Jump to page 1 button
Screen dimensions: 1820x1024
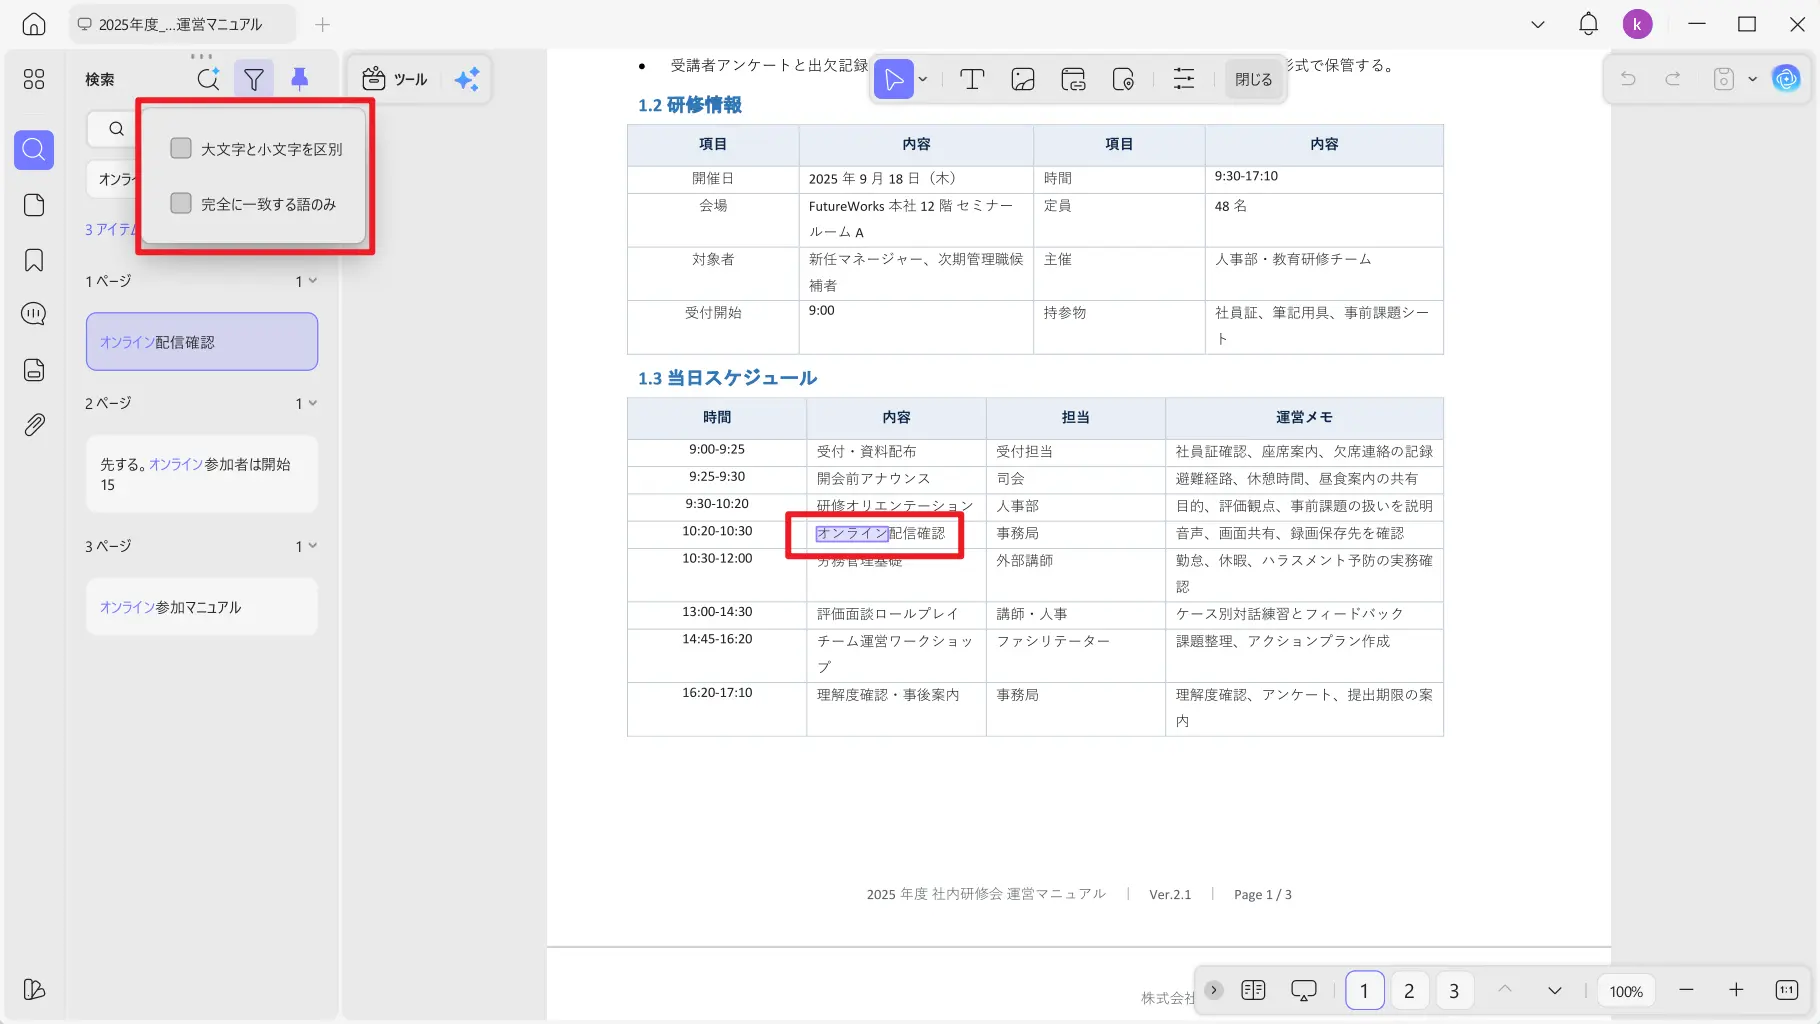[x=1364, y=991]
